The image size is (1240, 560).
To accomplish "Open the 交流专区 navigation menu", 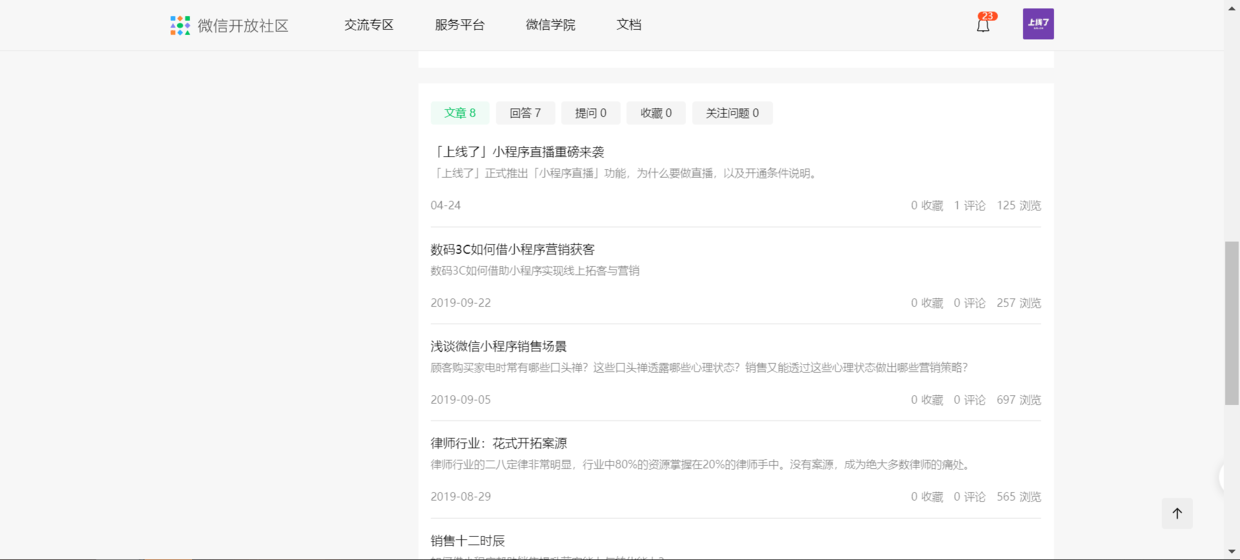I will pyautogui.click(x=369, y=25).
